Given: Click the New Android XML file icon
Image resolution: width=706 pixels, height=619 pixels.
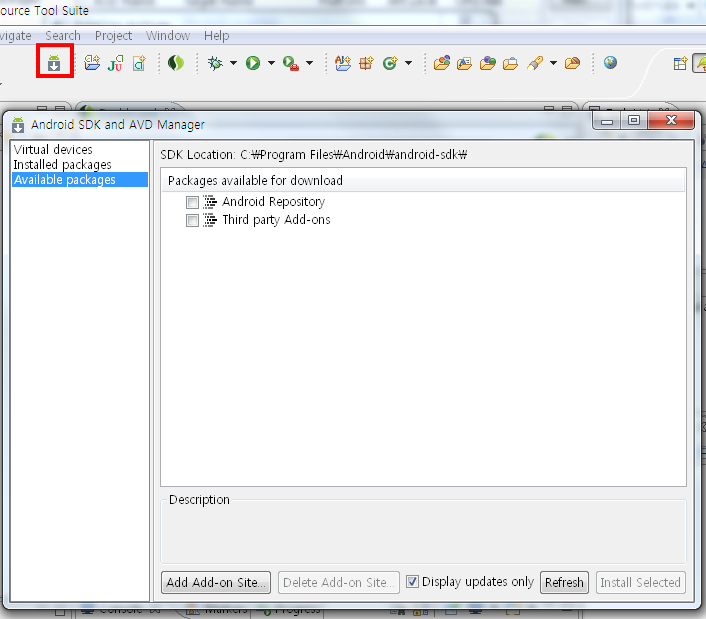Looking at the screenshot, I should 140,63.
